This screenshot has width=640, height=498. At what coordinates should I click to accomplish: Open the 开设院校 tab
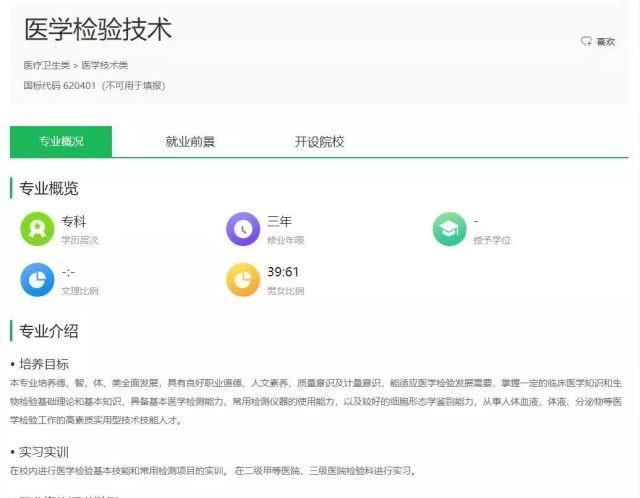319,142
